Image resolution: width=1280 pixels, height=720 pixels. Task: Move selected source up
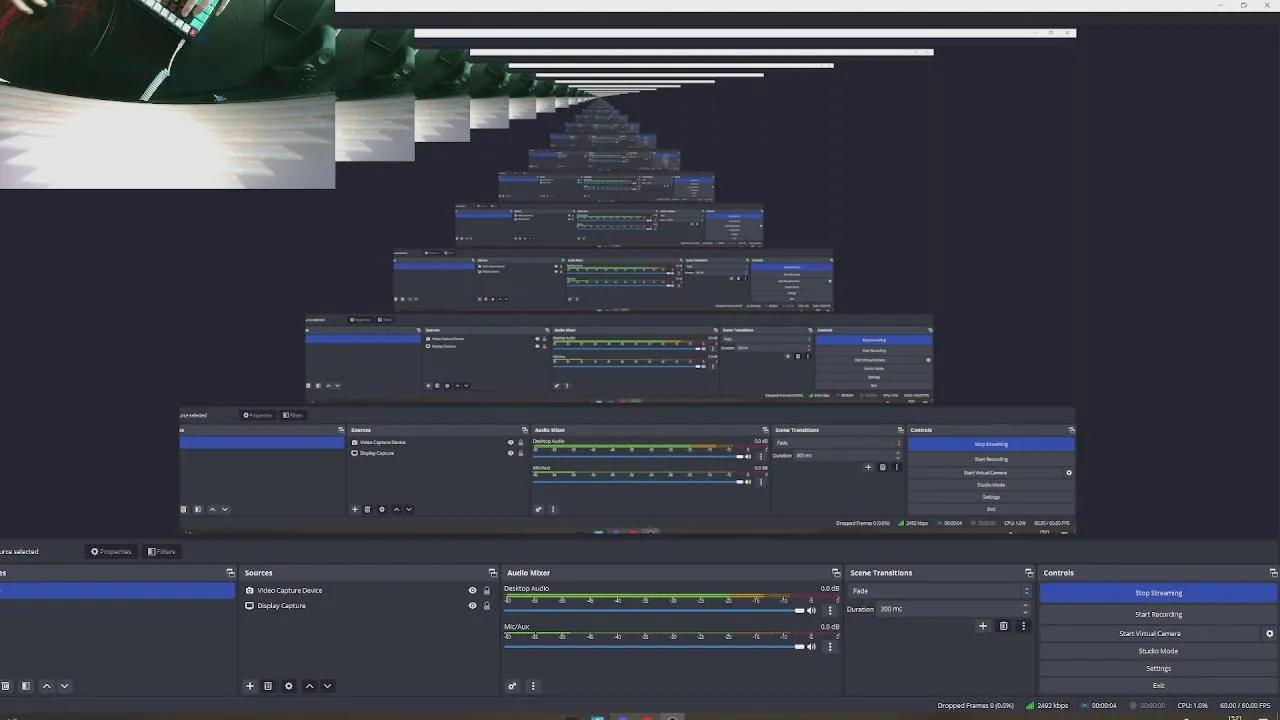pyautogui.click(x=309, y=686)
